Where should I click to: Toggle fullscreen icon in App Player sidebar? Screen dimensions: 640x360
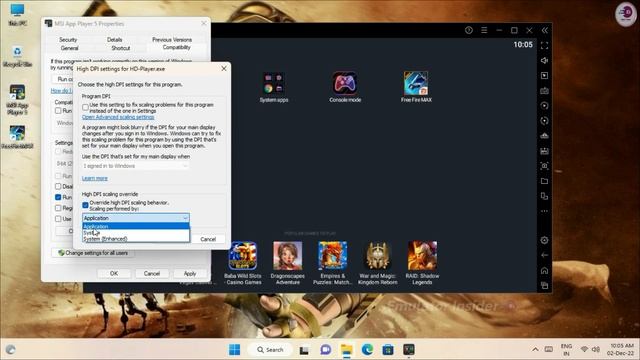(x=544, y=46)
